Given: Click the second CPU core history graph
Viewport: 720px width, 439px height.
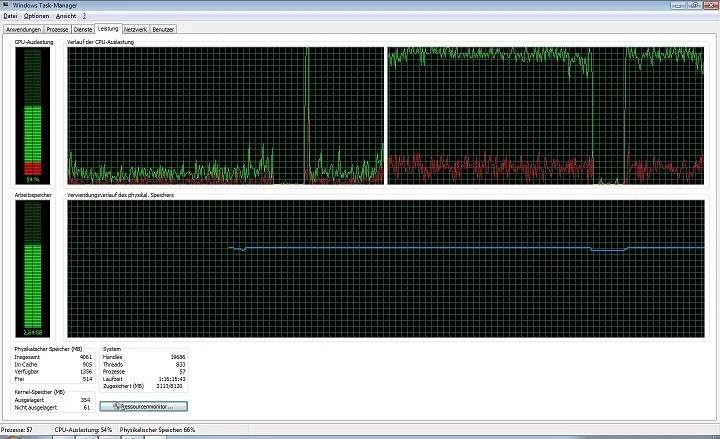Looking at the screenshot, I should tap(546, 116).
